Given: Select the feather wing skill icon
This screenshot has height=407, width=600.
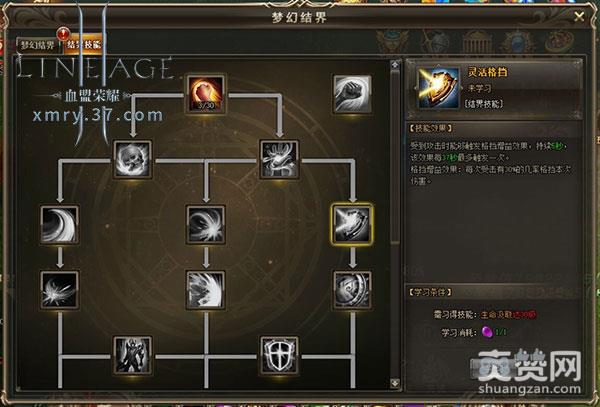Looking at the screenshot, I should tap(205, 290).
